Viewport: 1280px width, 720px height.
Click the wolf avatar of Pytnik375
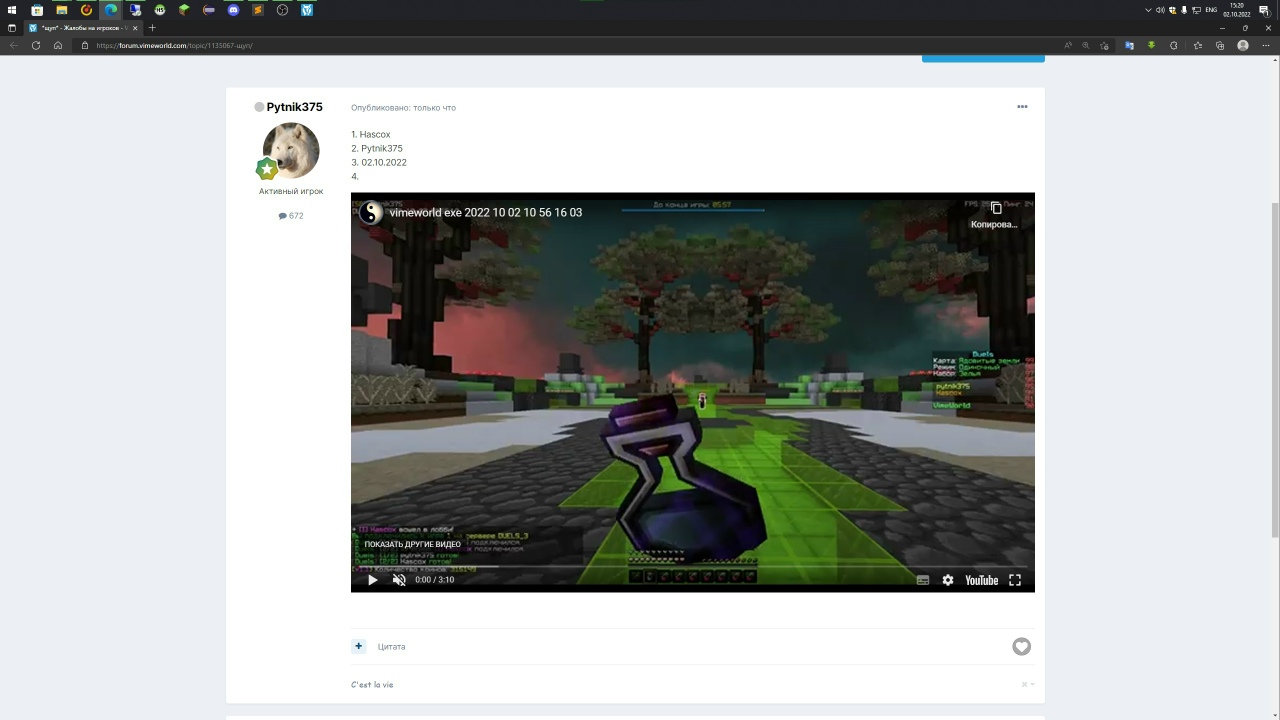(x=291, y=150)
